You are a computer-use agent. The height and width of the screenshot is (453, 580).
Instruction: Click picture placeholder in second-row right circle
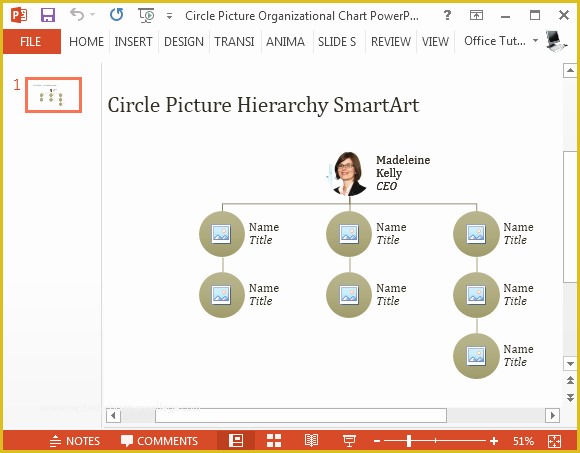pos(476,295)
